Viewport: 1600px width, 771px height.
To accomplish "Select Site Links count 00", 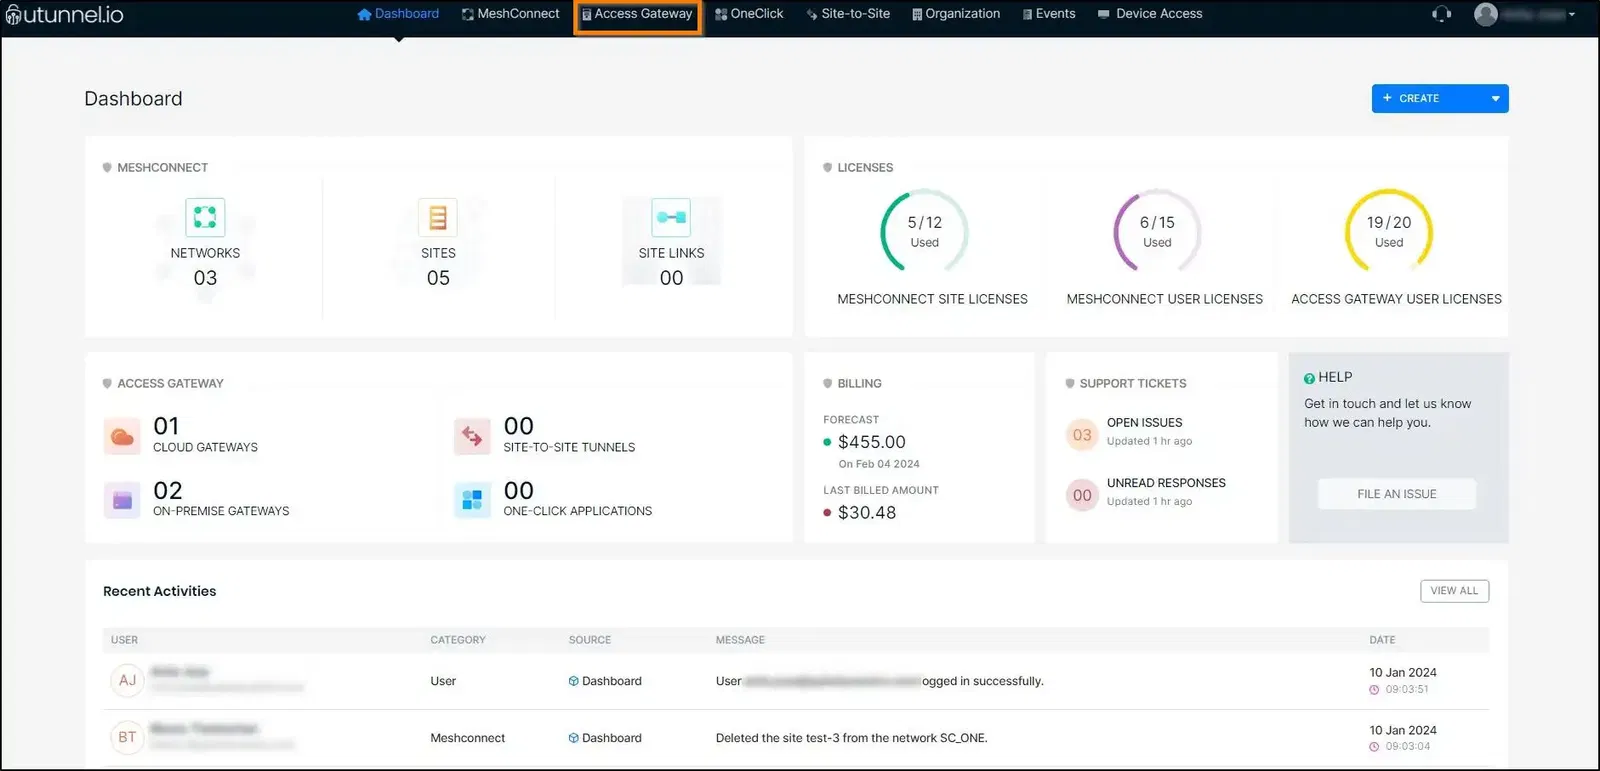I will (671, 278).
